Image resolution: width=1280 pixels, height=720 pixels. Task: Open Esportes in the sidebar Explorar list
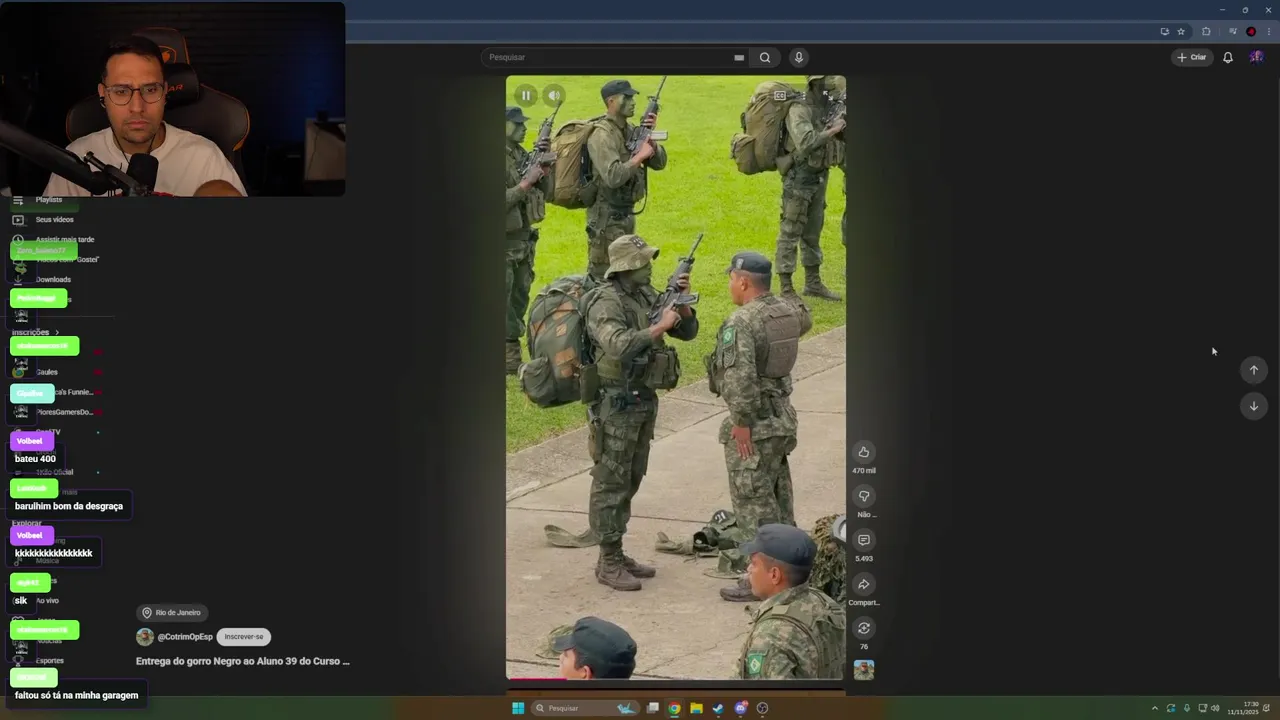[x=50, y=660]
